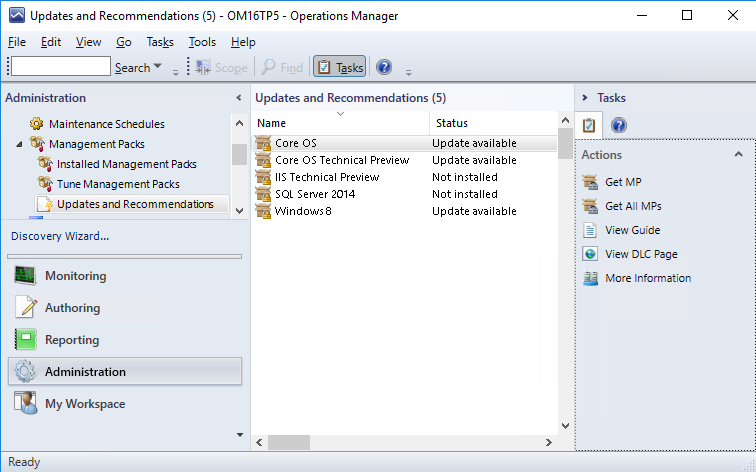The width and height of the screenshot is (756, 472).
Task: Click the search text input field
Action: click(61, 67)
